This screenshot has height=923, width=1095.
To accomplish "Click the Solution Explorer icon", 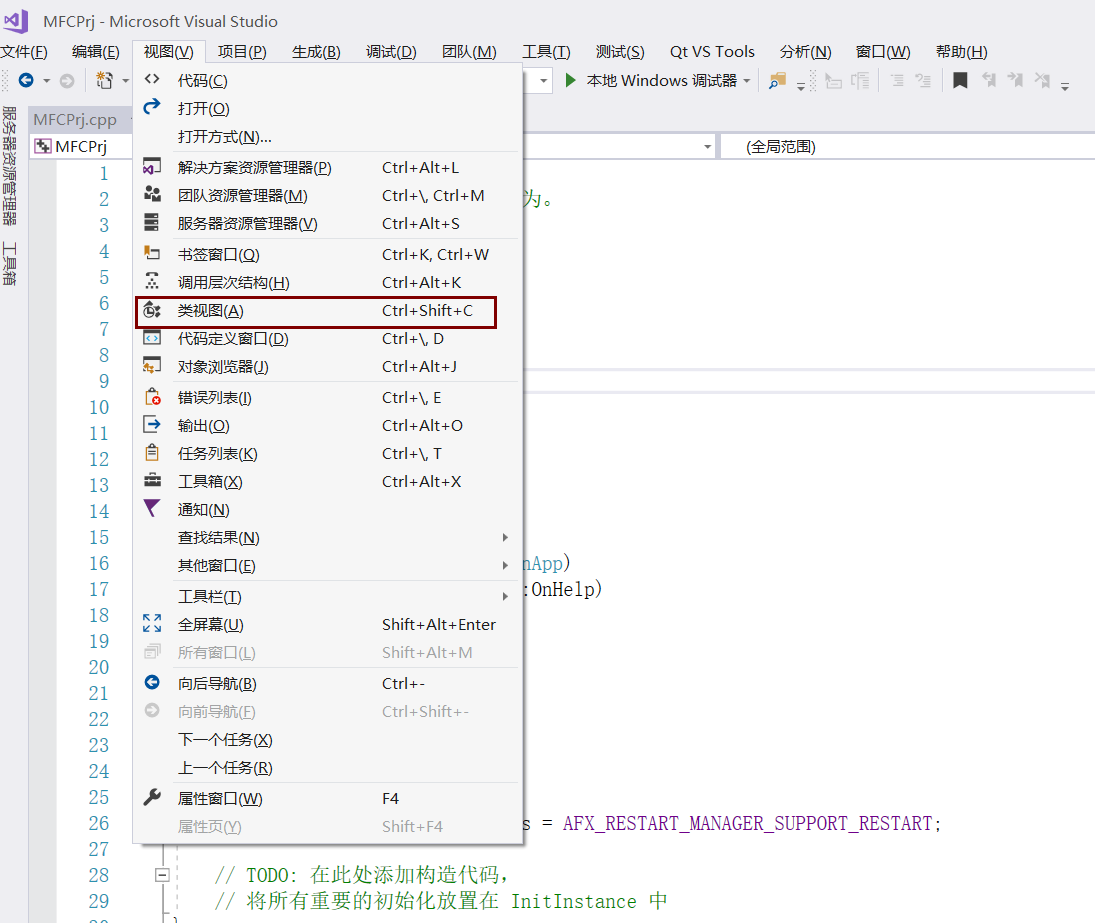I will tap(152, 167).
